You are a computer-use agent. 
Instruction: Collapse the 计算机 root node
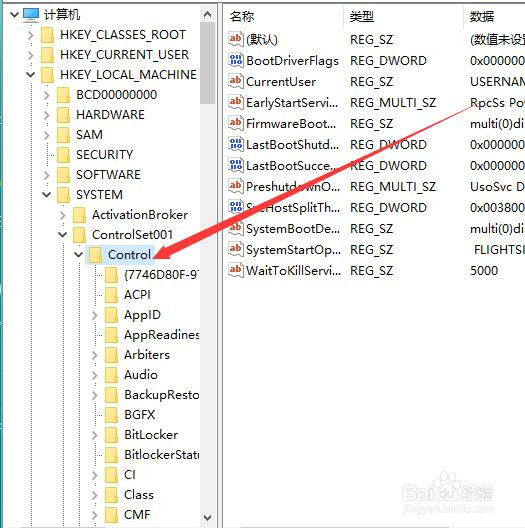pyautogui.click(x=14, y=14)
